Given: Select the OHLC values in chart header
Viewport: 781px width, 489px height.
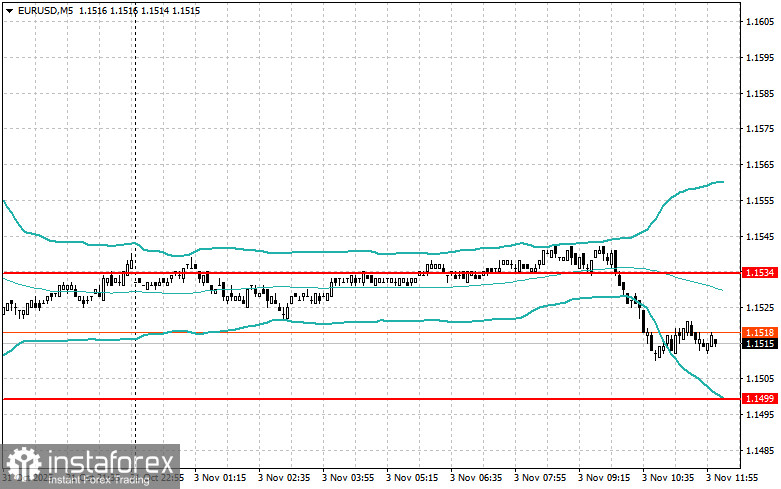Looking at the screenshot, I should 139,10.
